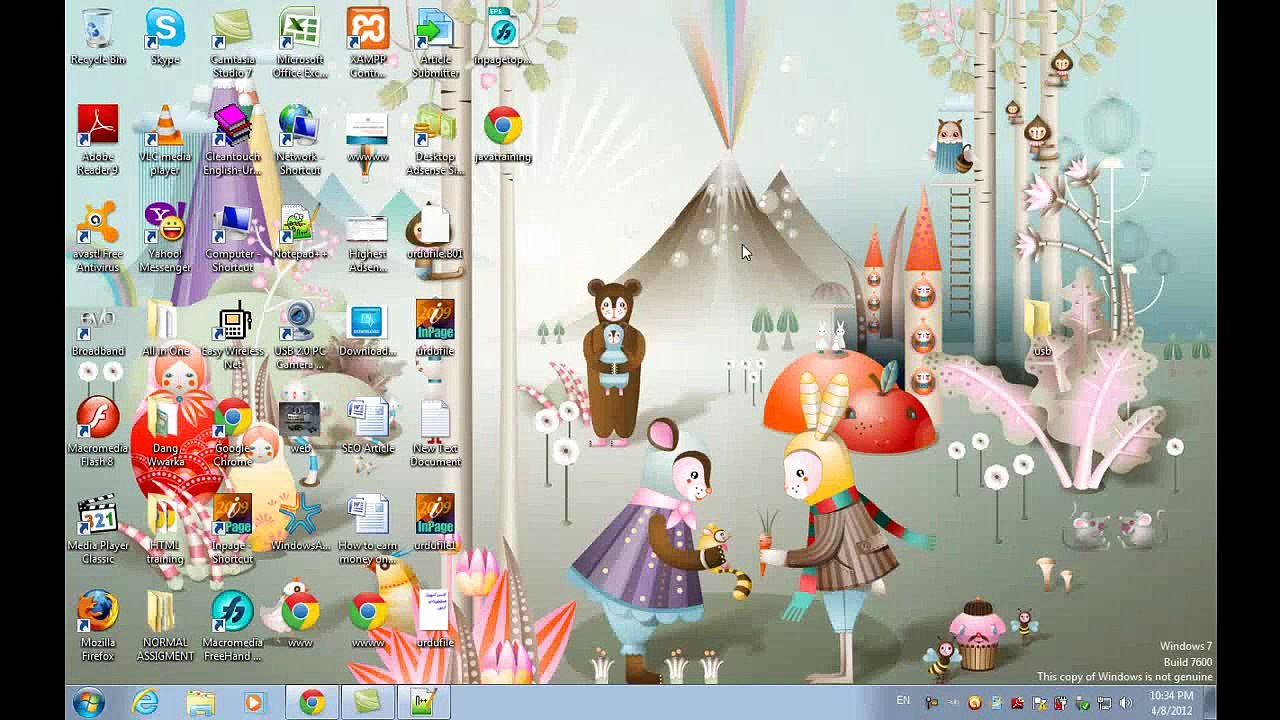The width and height of the screenshot is (1280, 720).
Task: Open the Recycle Bin desktop icon
Action: coord(98,37)
